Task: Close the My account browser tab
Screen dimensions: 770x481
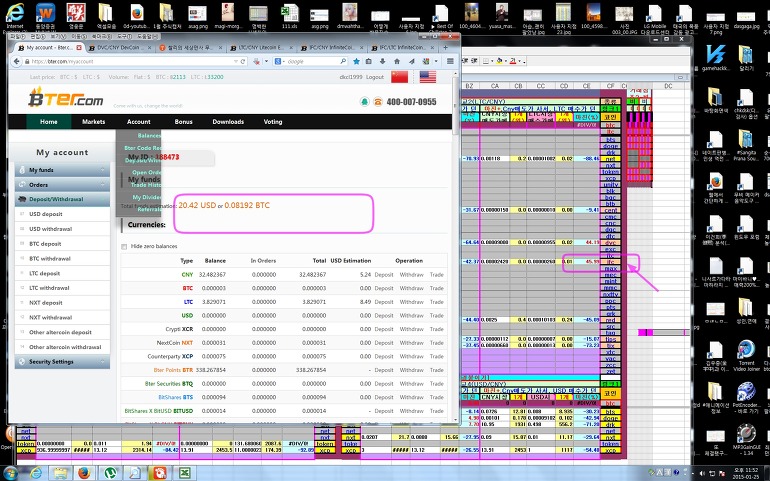Action: 78,48
